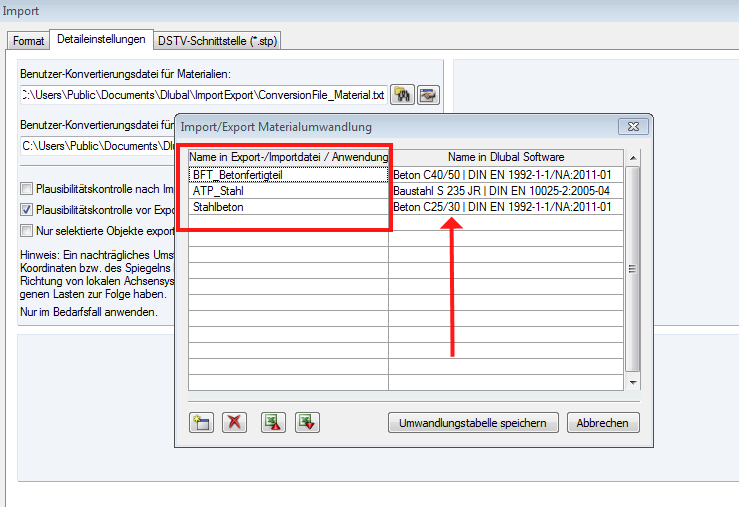
Task: Select the Detaileinstellungen tab
Action: [101, 40]
